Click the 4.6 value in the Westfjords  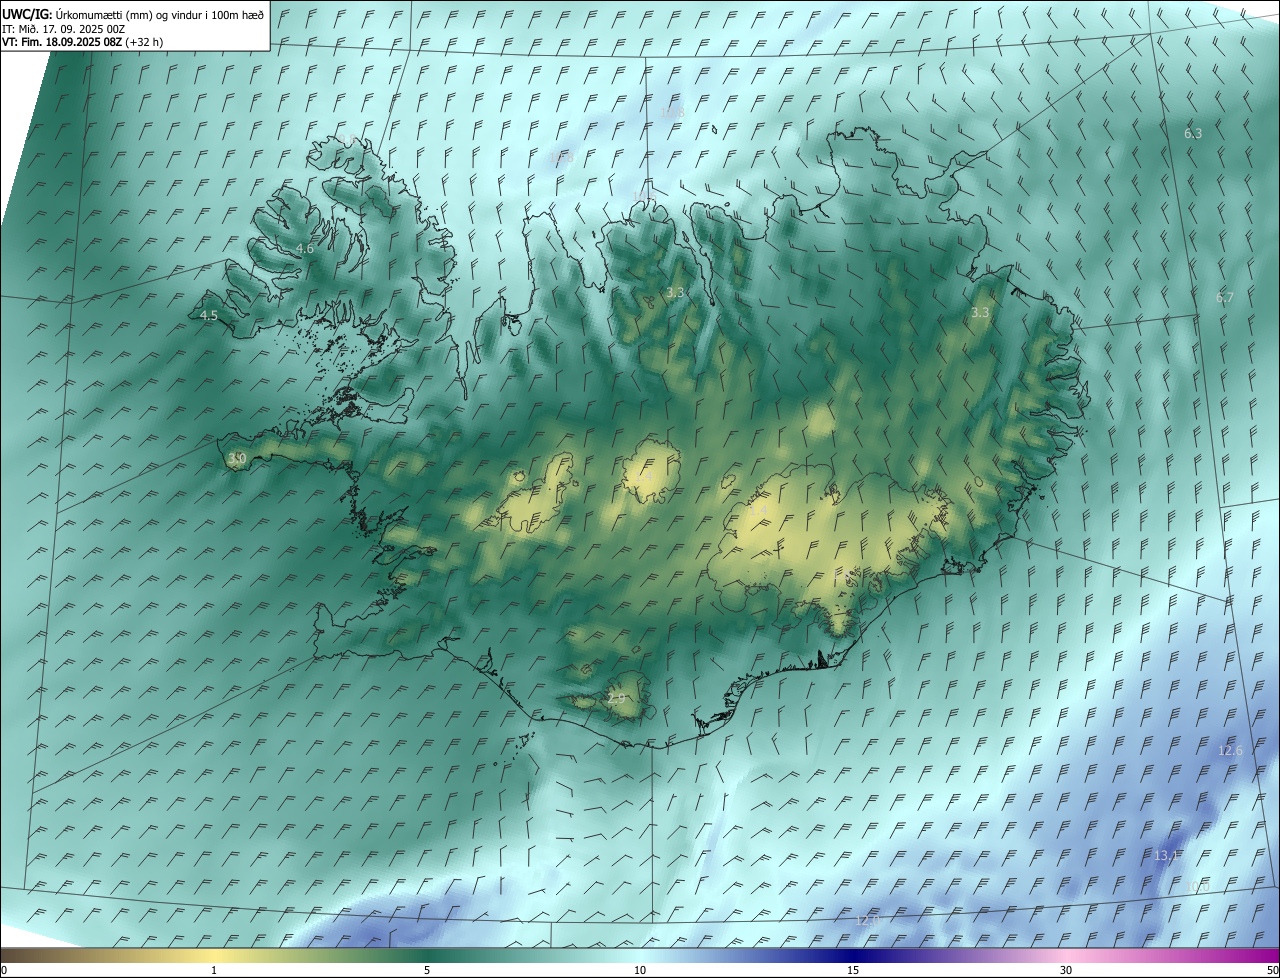[305, 249]
